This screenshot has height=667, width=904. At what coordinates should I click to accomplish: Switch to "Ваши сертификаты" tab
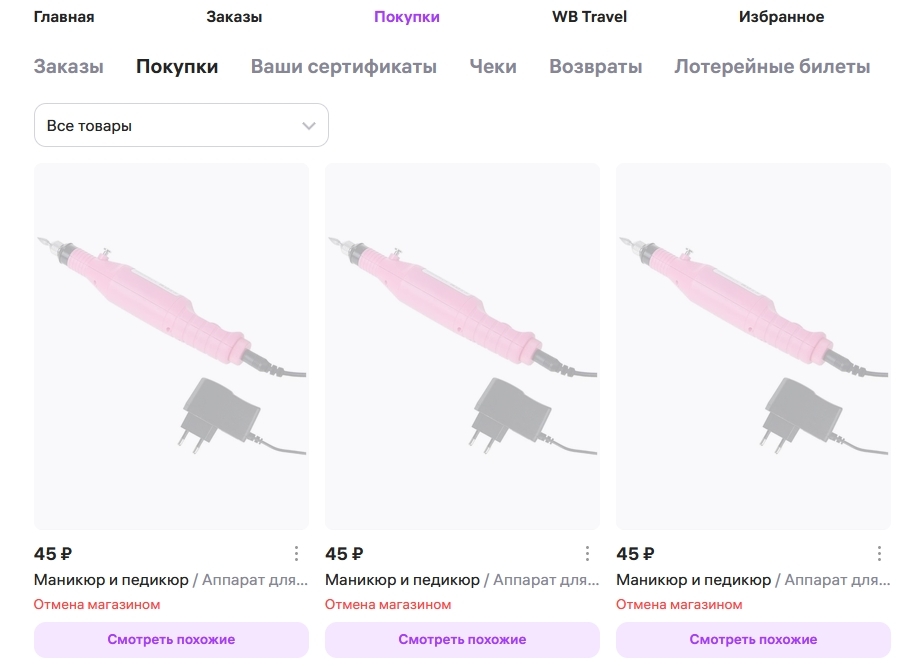tap(343, 67)
